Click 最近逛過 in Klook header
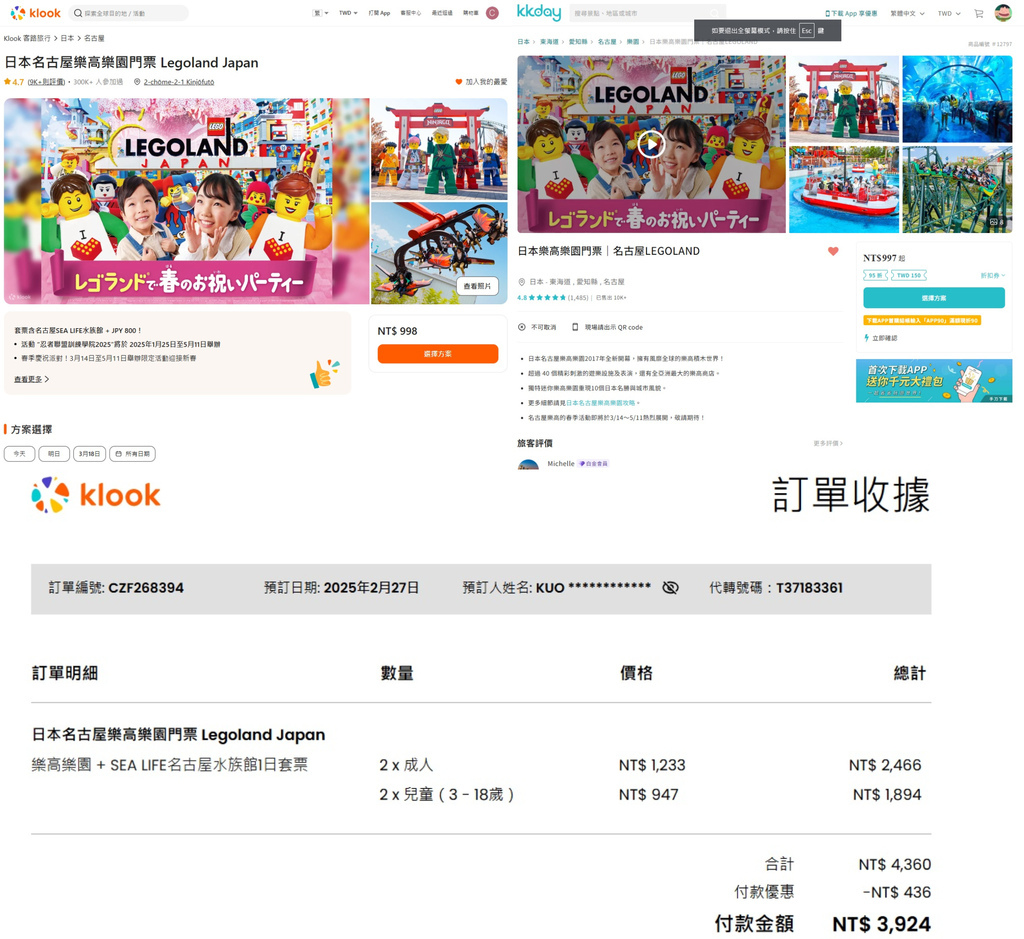This screenshot has height=939, width=1024. pos(442,13)
